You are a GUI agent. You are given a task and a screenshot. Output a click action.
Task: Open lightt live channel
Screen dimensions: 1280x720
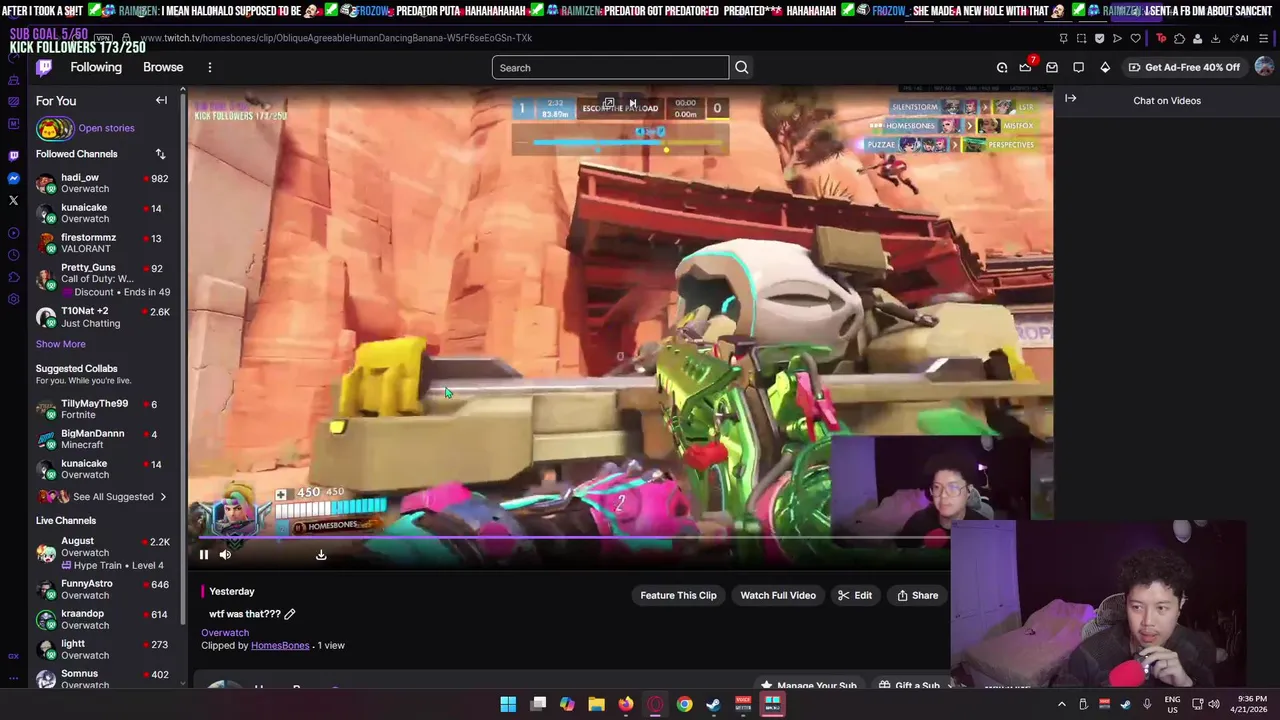[103, 649]
